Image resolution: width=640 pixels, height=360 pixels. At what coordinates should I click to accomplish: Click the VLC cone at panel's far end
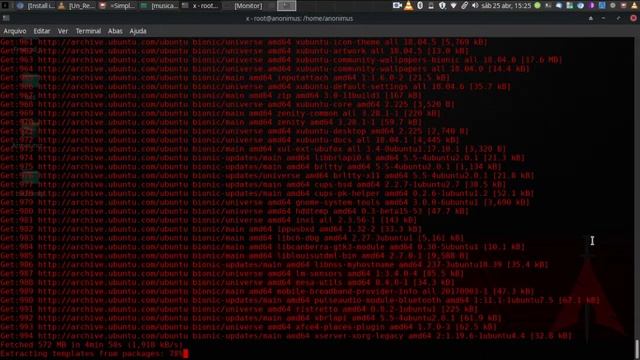click(x=635, y=5)
